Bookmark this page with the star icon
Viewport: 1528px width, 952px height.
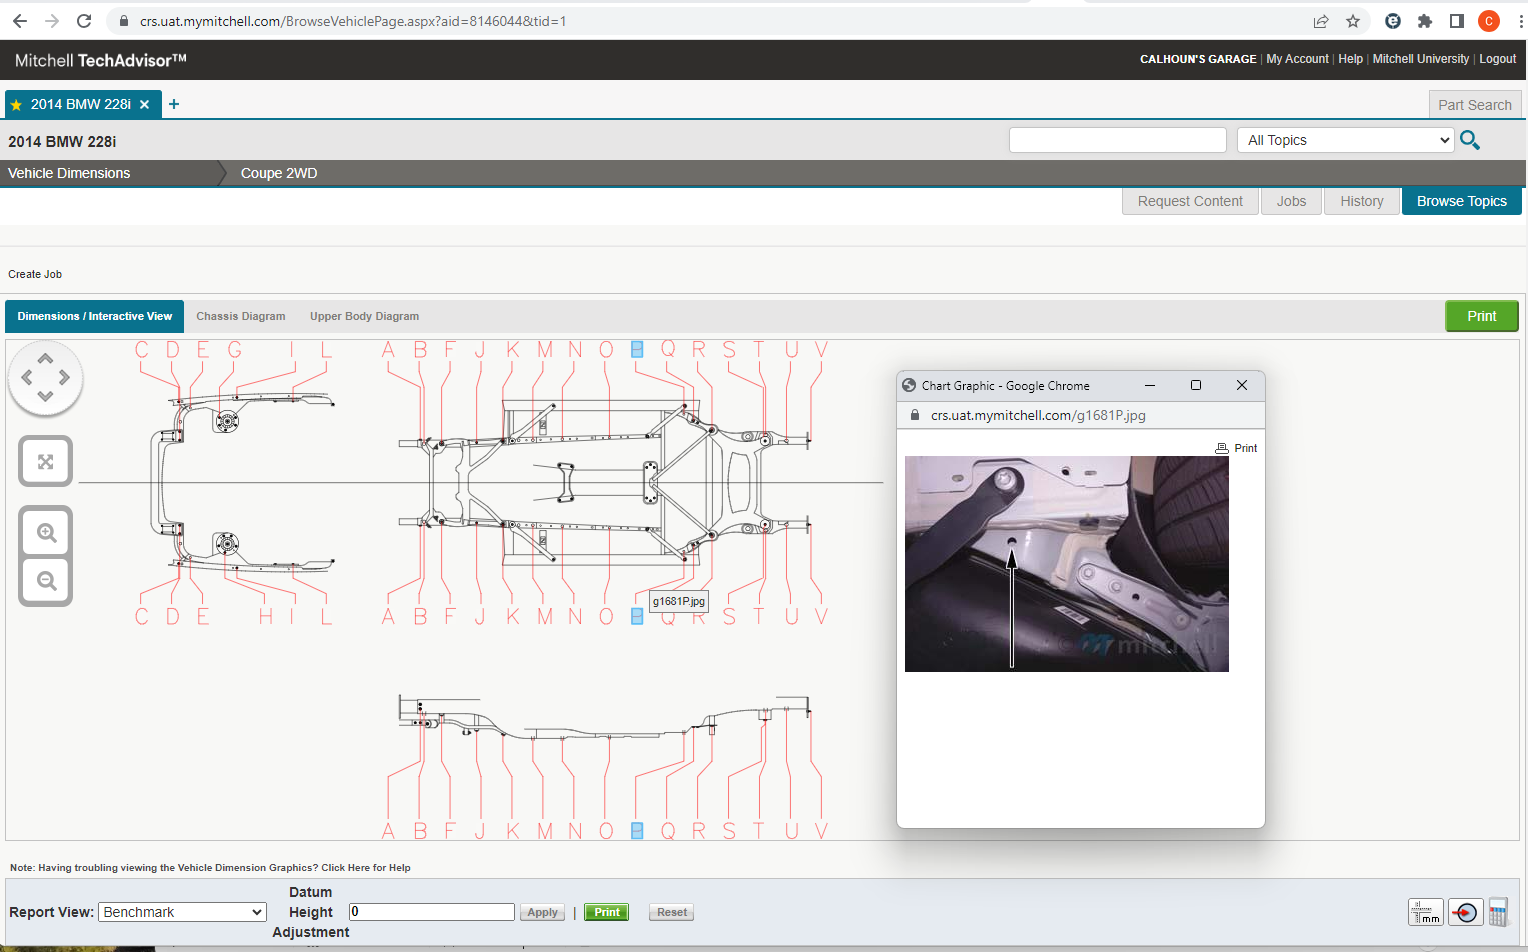[x=1353, y=21]
